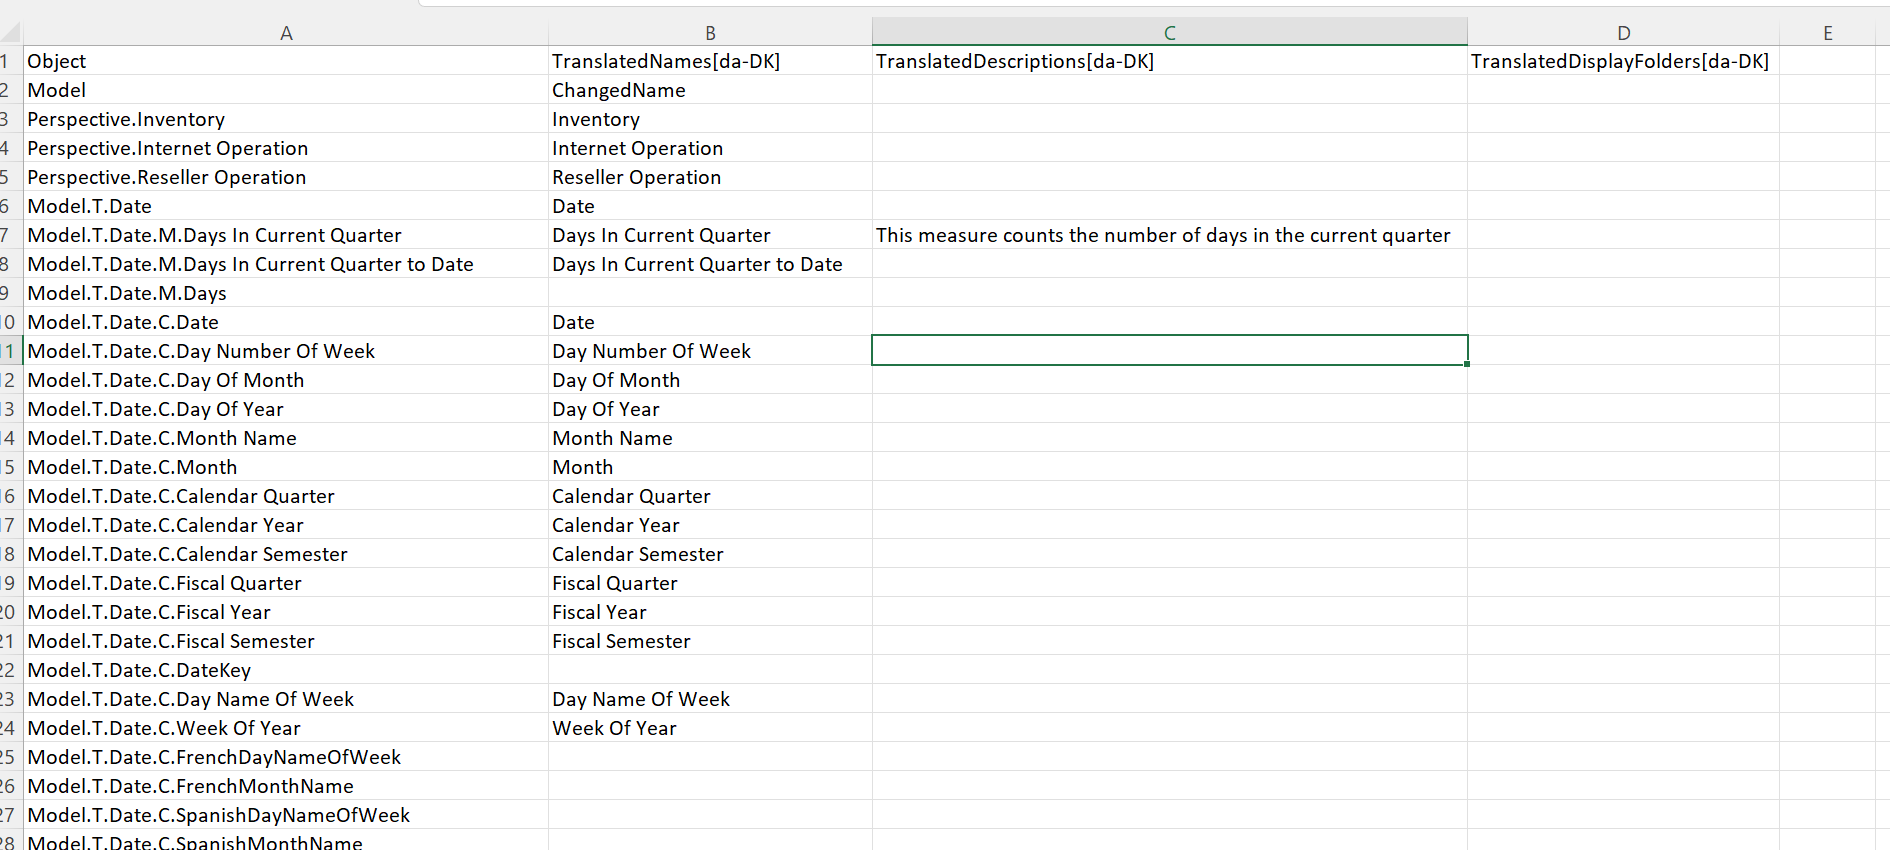
Task: Select the 'Model.T.Date.C.Fiscal Year' cell
Action: coord(150,612)
